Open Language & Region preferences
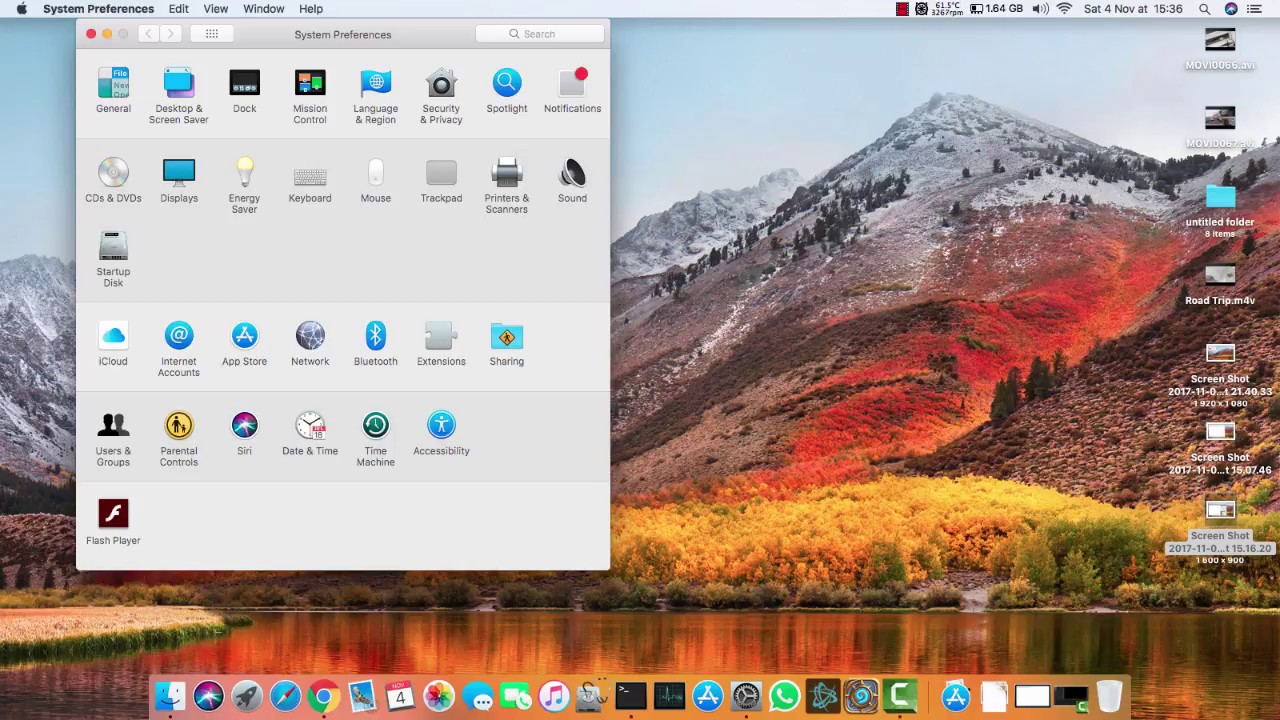Viewport: 1280px width, 720px height. coord(375,96)
